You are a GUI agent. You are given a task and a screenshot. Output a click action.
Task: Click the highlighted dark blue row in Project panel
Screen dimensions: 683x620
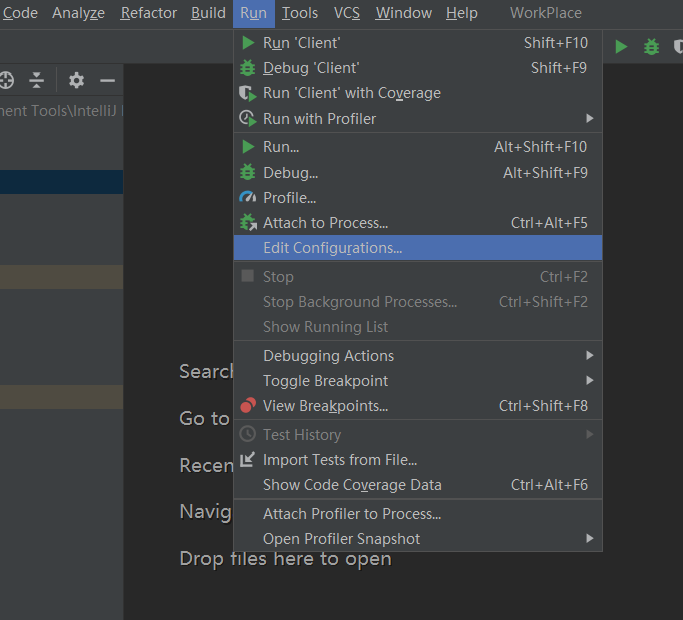(x=61, y=182)
